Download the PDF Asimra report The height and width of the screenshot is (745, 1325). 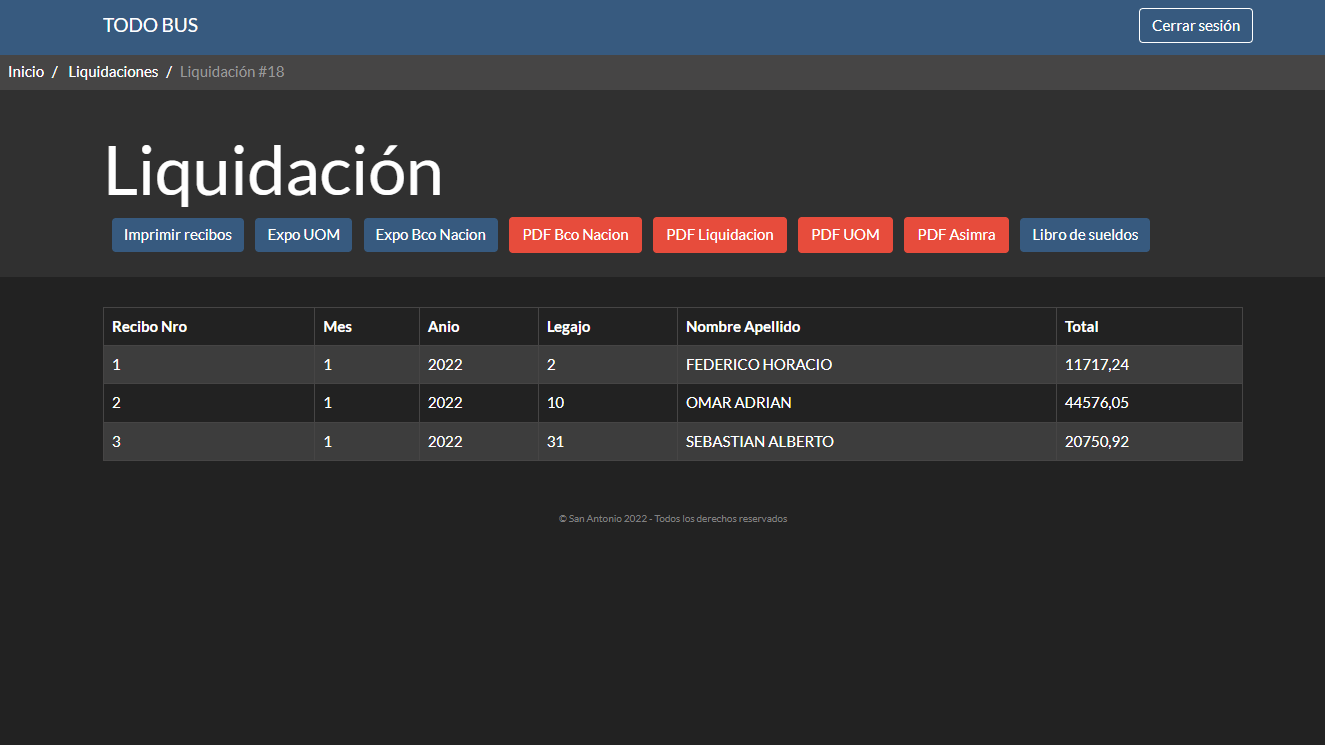(x=956, y=235)
